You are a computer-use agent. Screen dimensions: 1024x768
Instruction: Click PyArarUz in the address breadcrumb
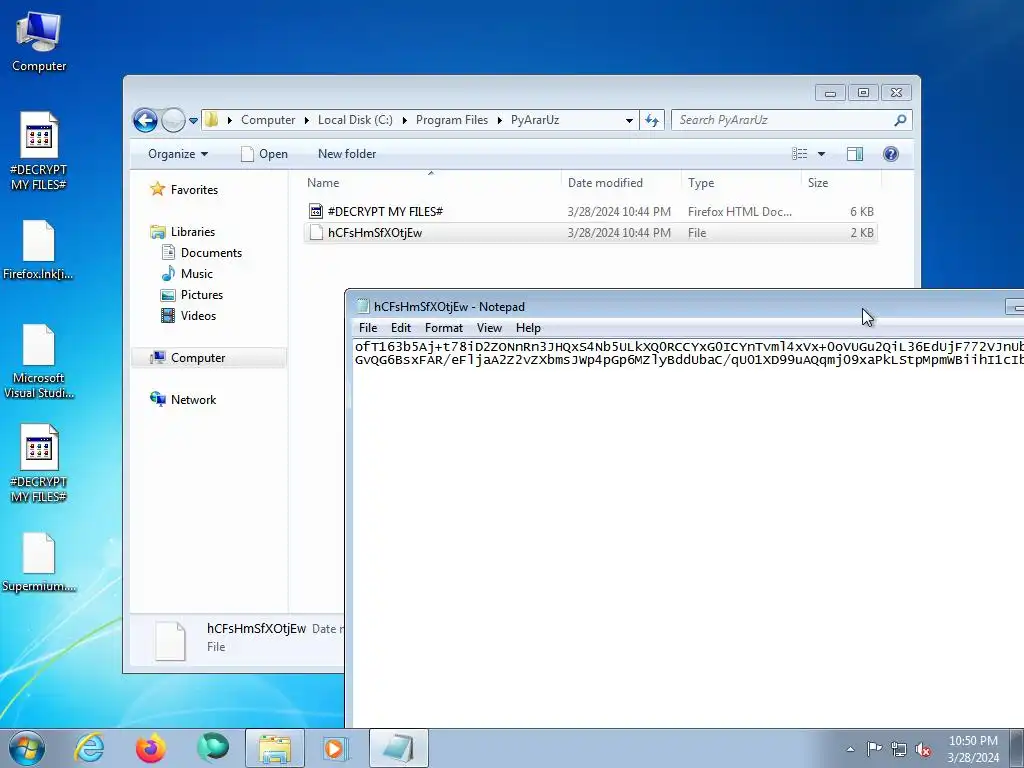pyautogui.click(x=535, y=120)
